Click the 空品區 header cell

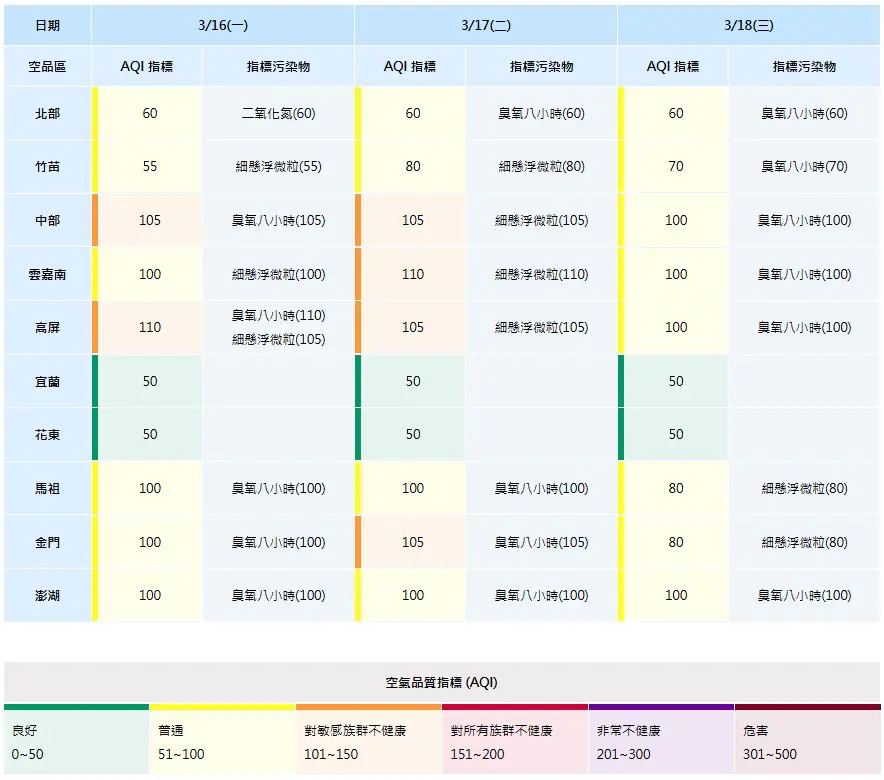coord(46,66)
